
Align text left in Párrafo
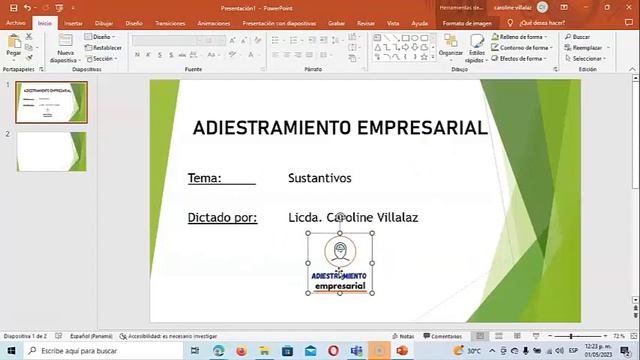coord(276,55)
